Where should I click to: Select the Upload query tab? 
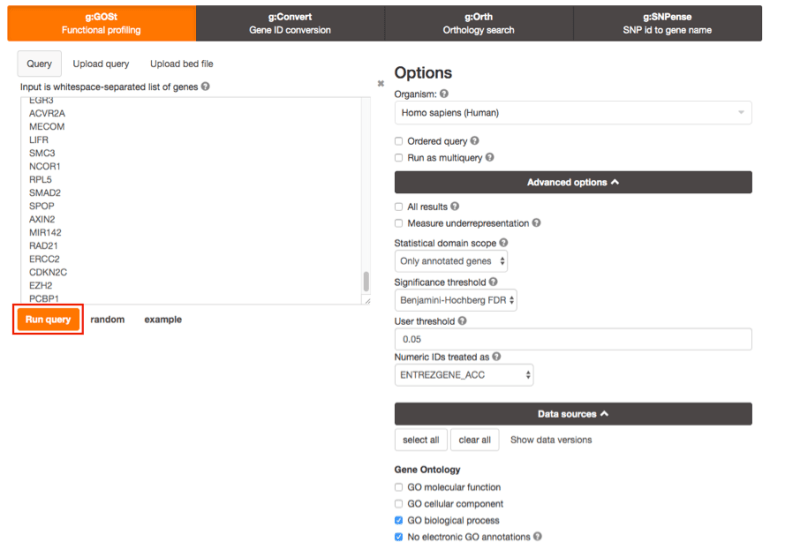point(101,64)
